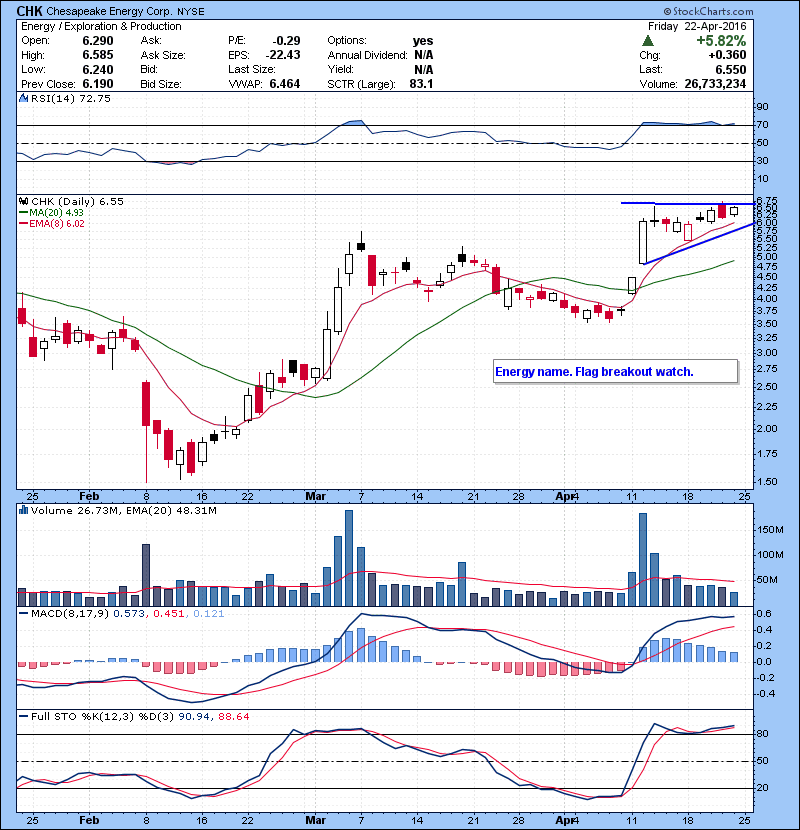Click the green MA(20) legend line marker
Screen dimensions: 800x830
pyautogui.click(x=23, y=213)
